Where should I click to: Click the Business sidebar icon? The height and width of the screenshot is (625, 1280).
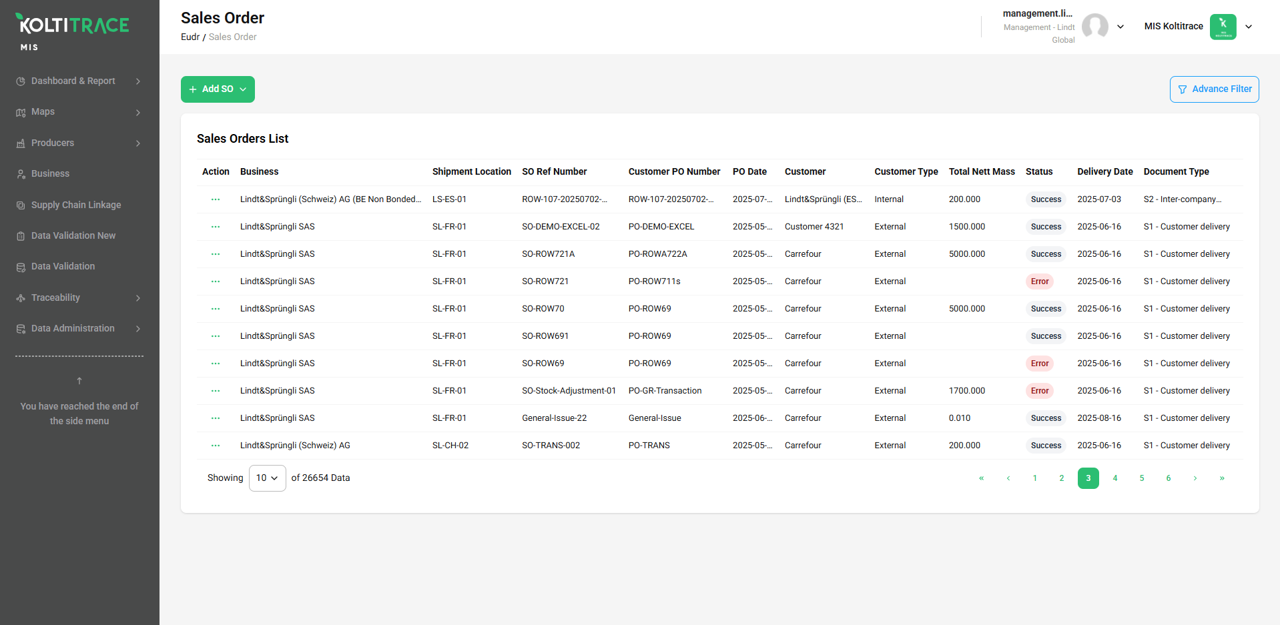[x=21, y=174]
